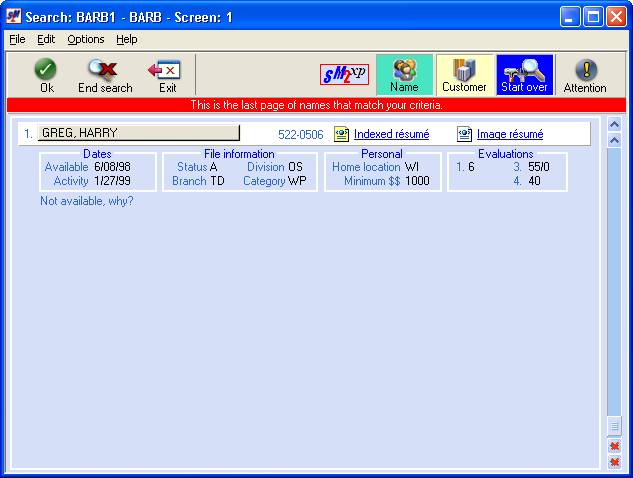Open the Name search button
This screenshot has height=478, width=633.
[404, 75]
